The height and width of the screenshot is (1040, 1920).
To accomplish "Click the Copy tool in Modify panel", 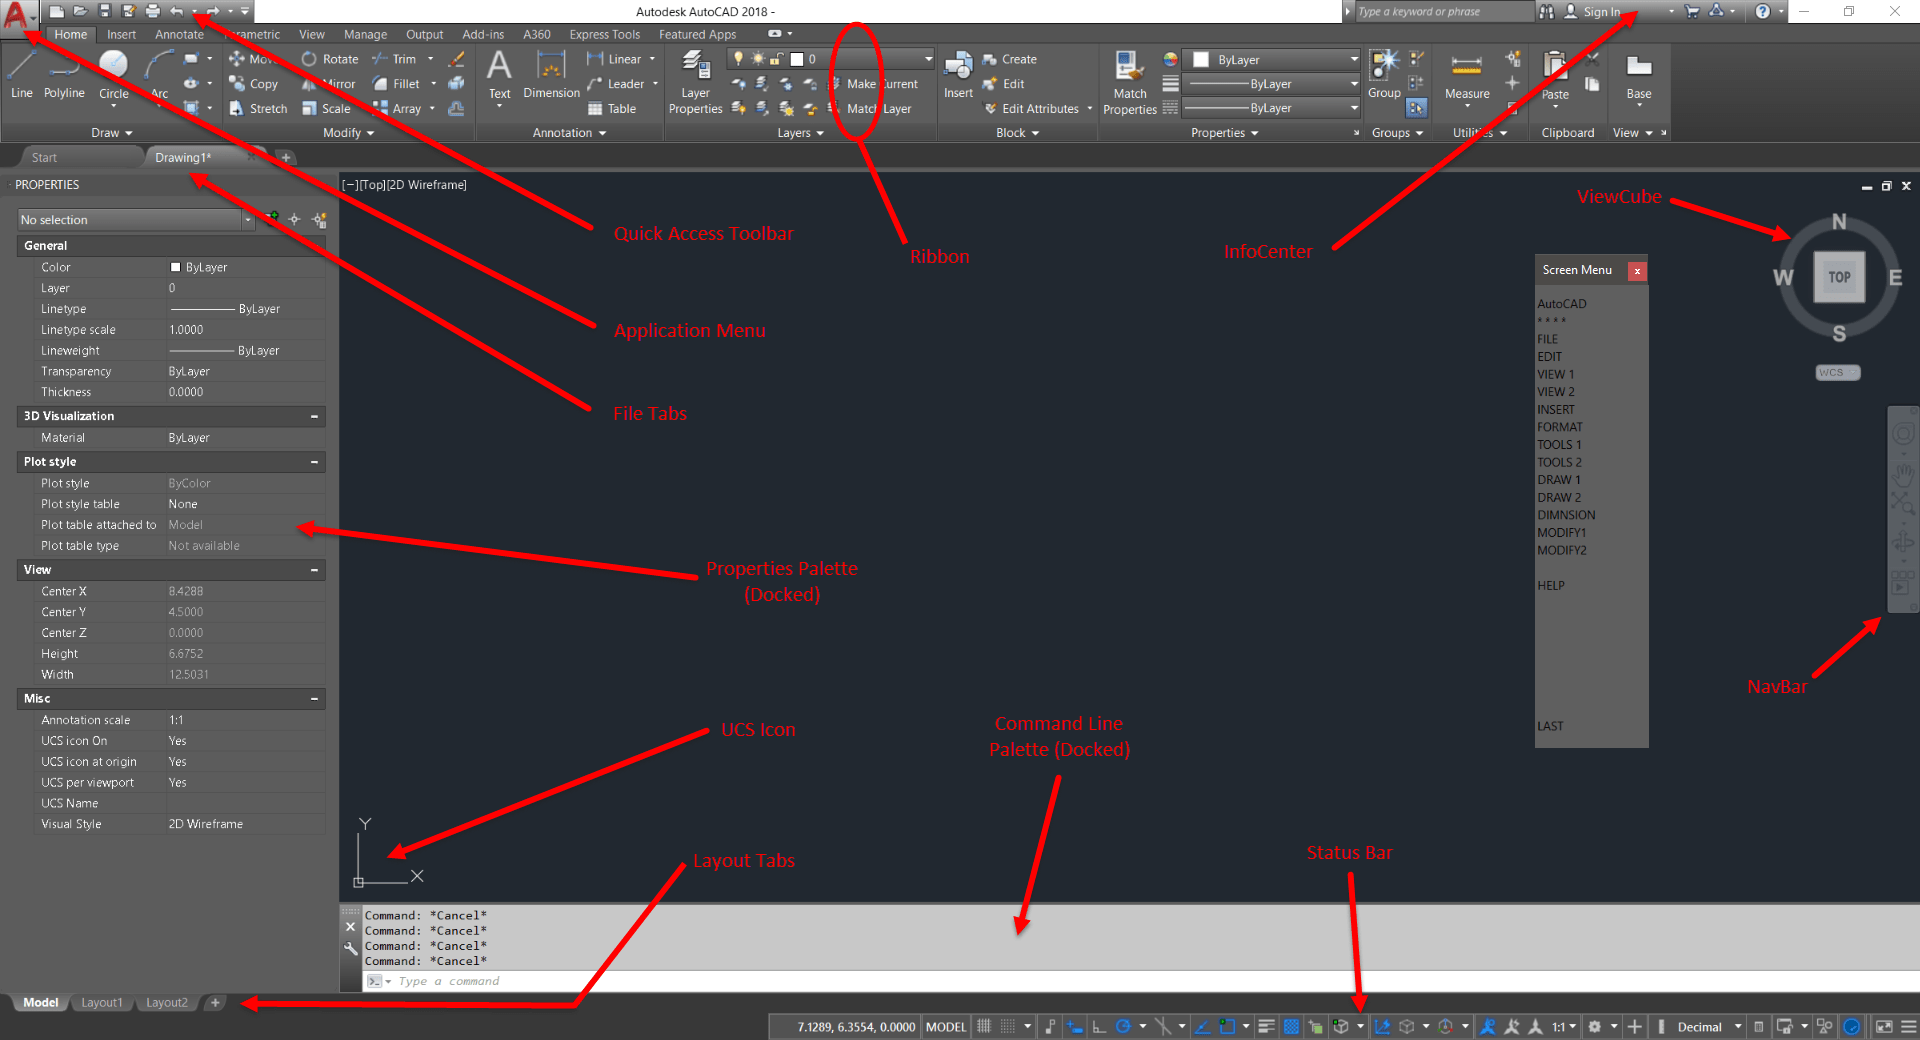I will [254, 84].
